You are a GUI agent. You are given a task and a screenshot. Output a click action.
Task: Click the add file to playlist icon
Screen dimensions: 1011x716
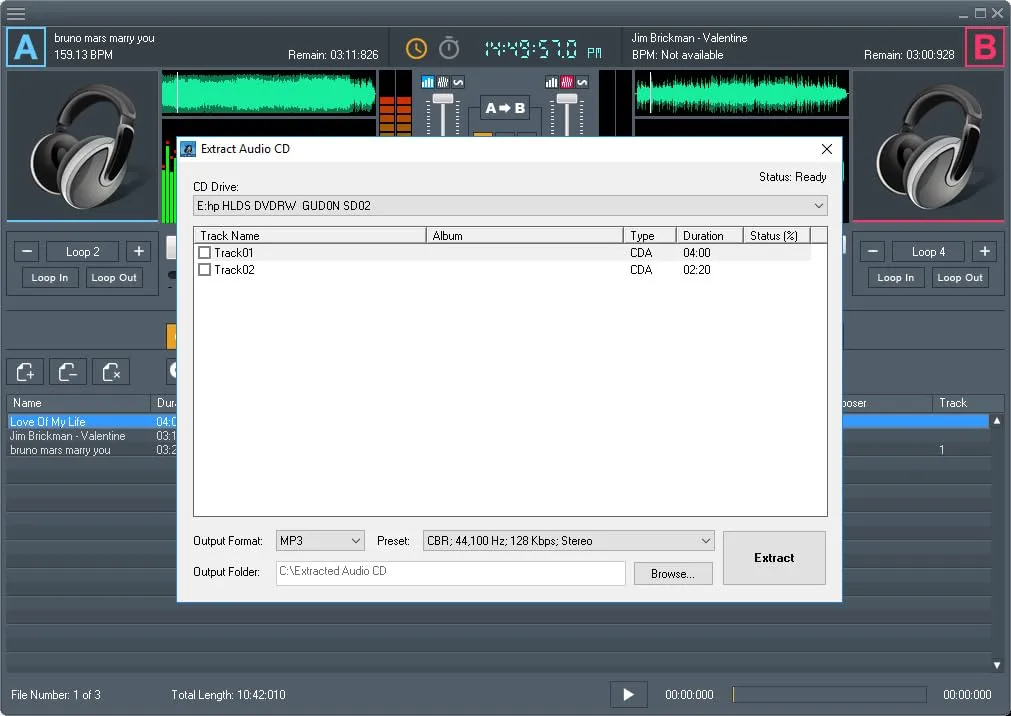coord(25,371)
